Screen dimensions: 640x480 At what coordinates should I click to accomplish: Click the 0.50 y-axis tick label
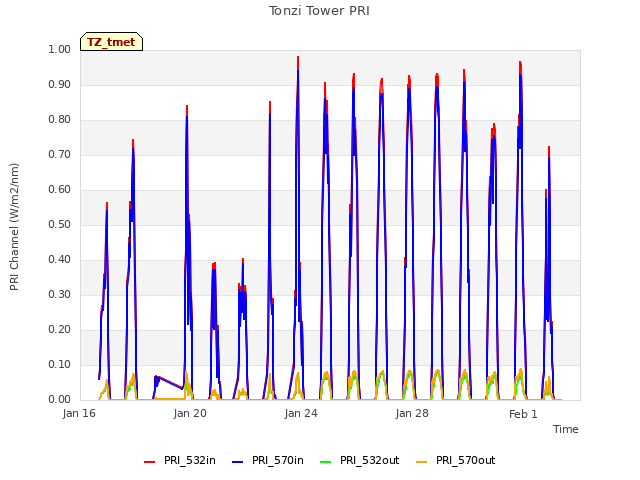(60, 224)
